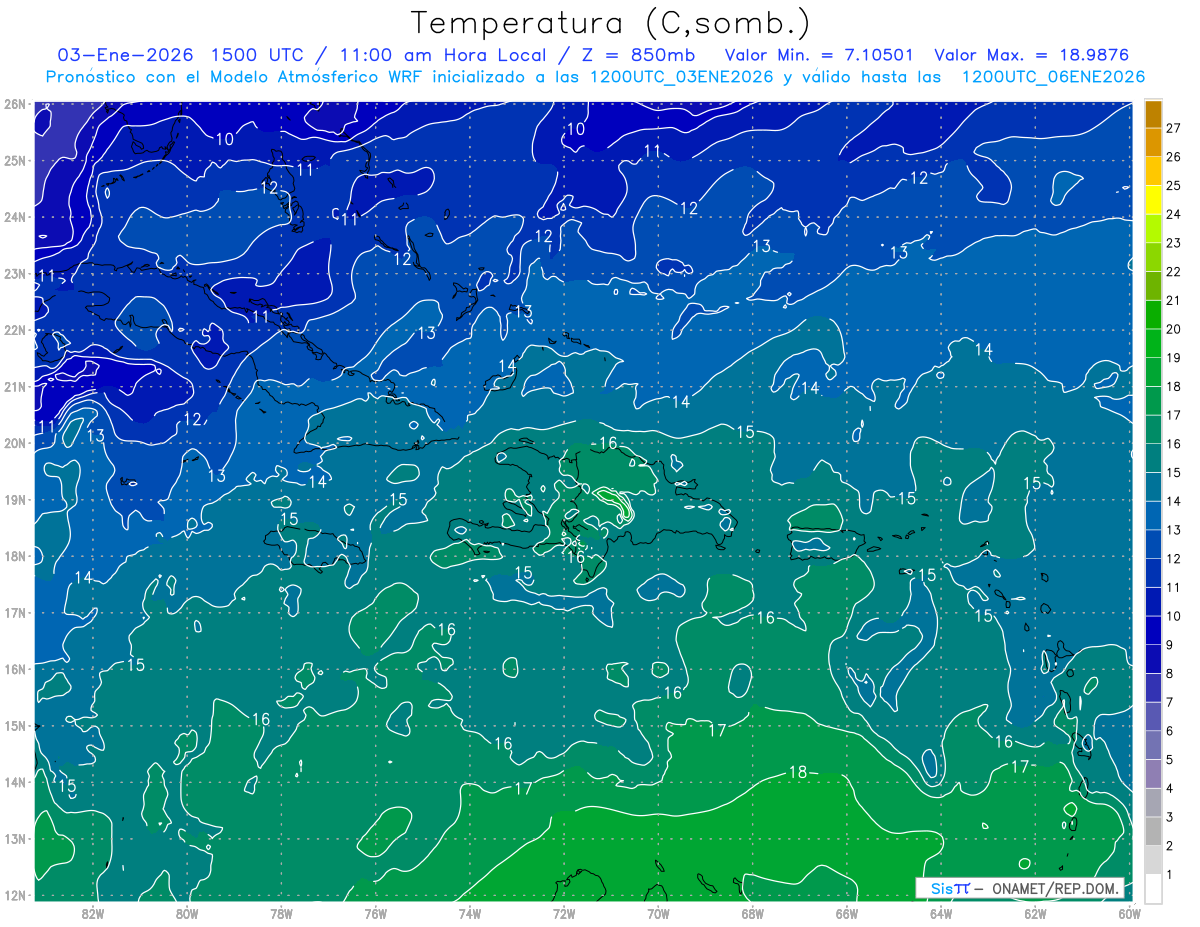The image size is (1200, 927).
Task: Click 'Valor Max. = 18.9876' text
Action: click(1032, 55)
